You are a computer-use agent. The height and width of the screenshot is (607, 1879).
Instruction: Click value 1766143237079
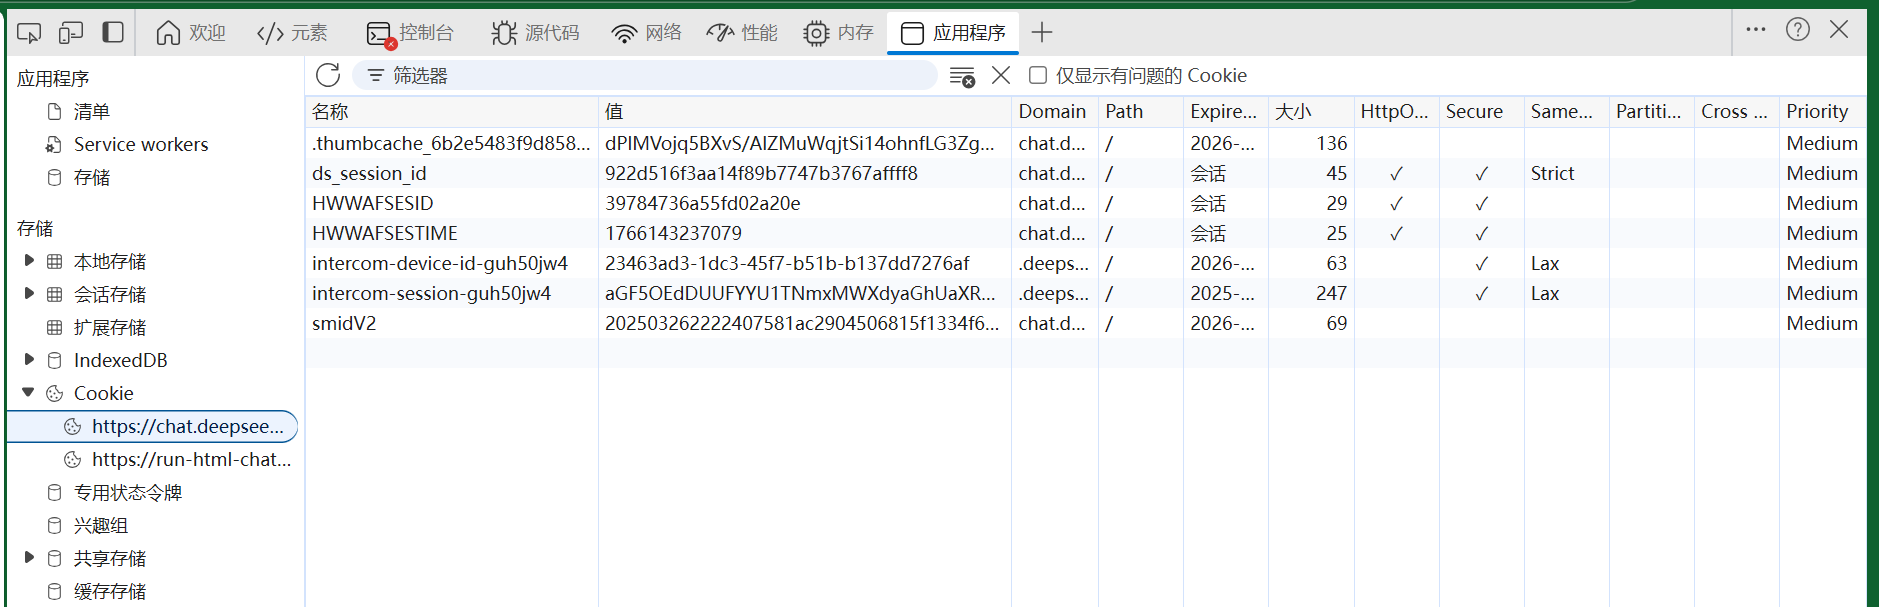pyautogui.click(x=674, y=233)
